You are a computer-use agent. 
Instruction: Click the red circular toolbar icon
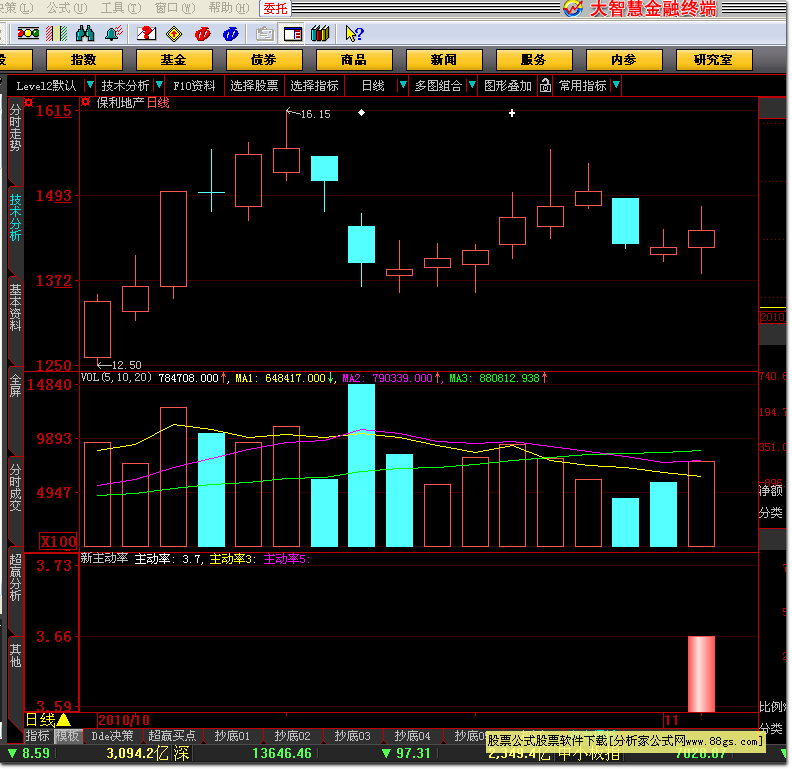tap(203, 34)
